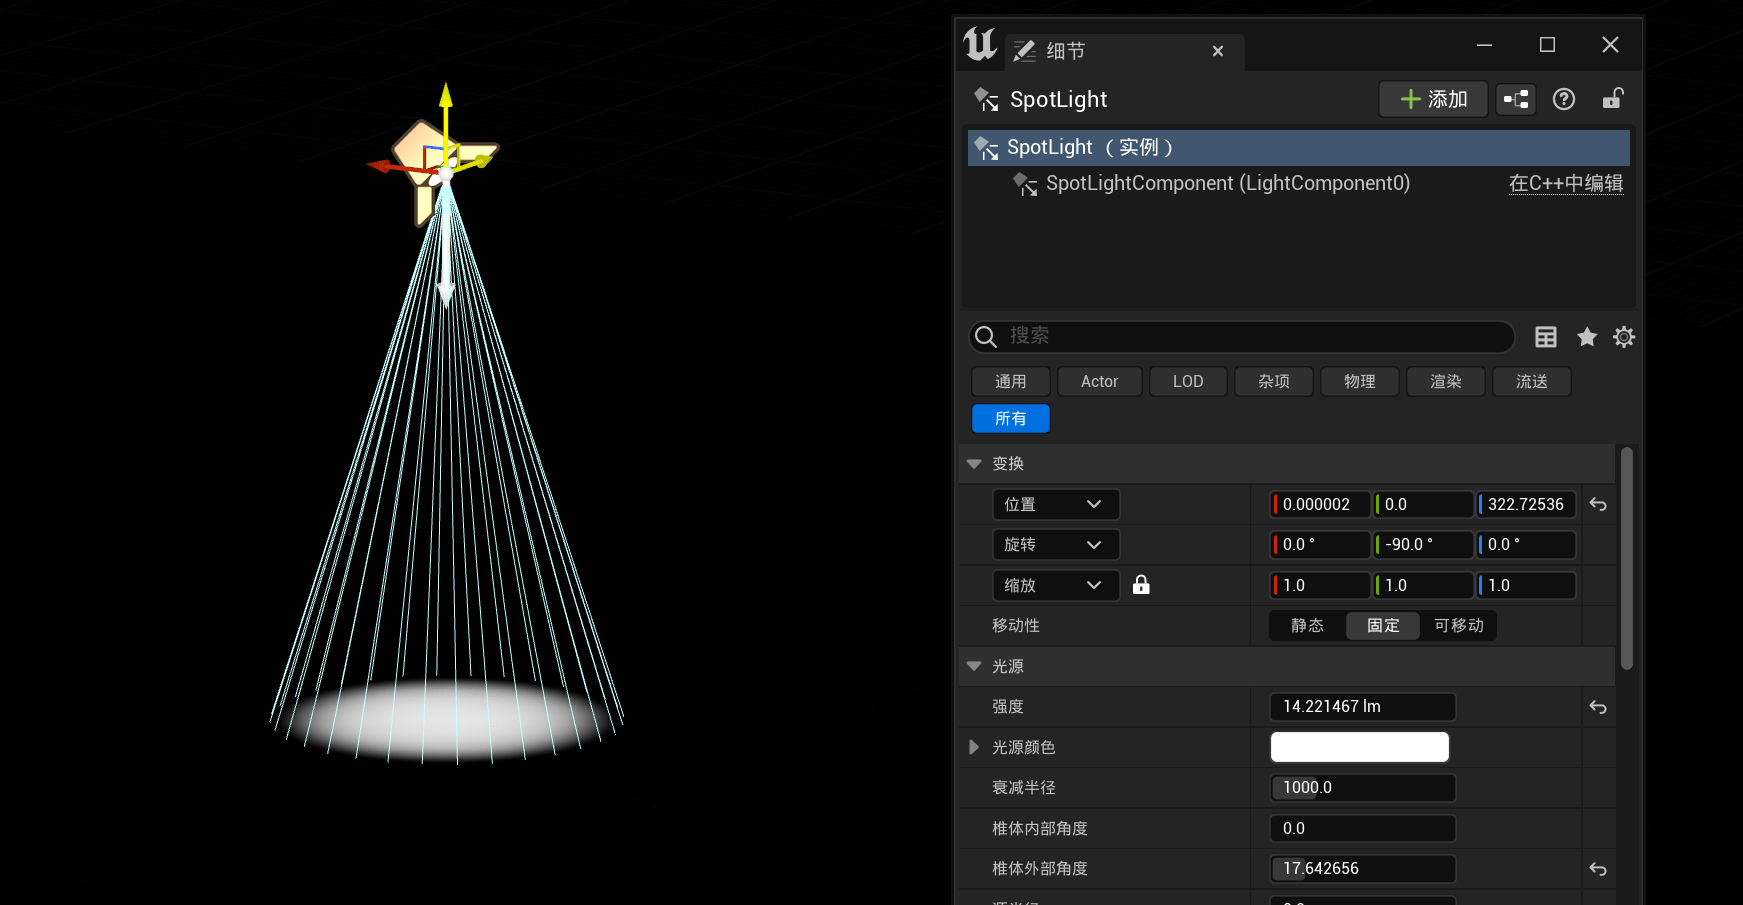The width and height of the screenshot is (1743, 905).
Task: Click the favorites star icon
Action: point(1586,337)
